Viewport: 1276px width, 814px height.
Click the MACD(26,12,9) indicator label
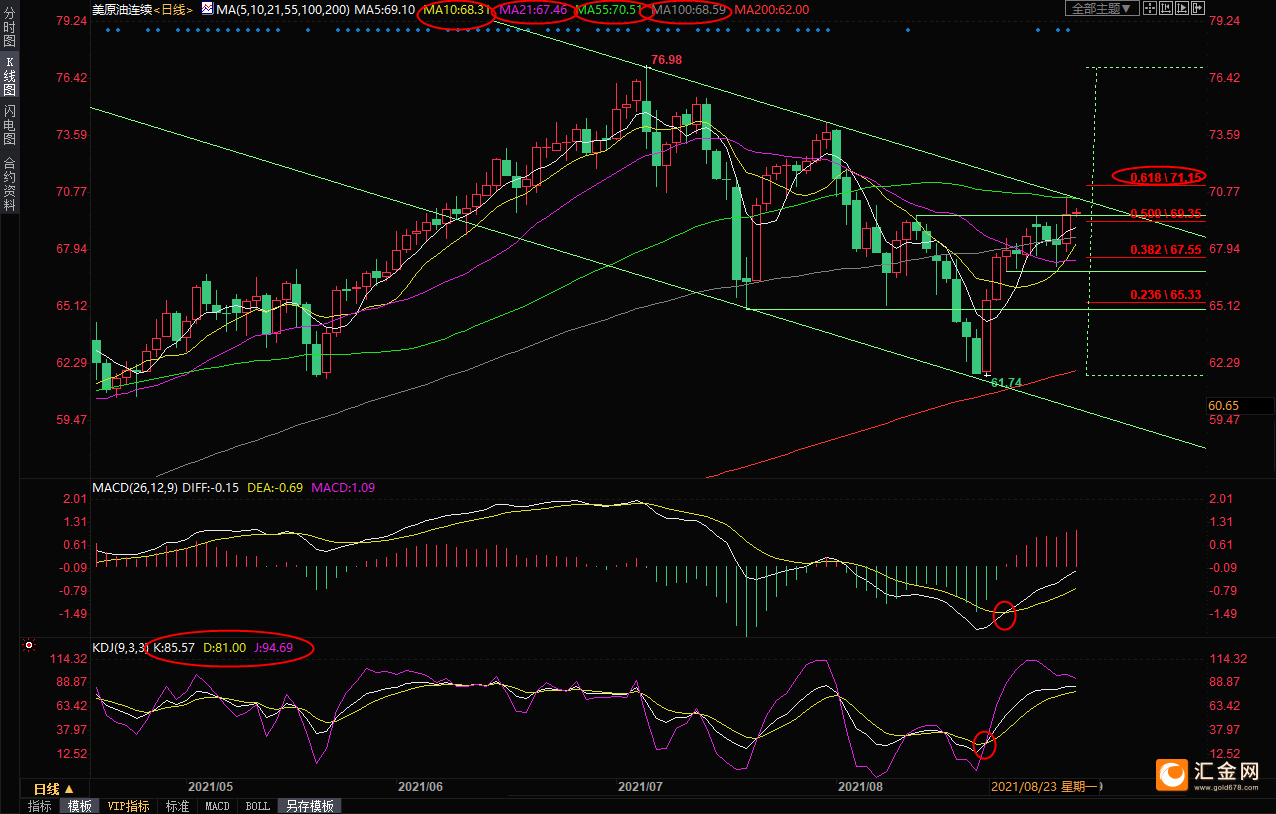136,487
